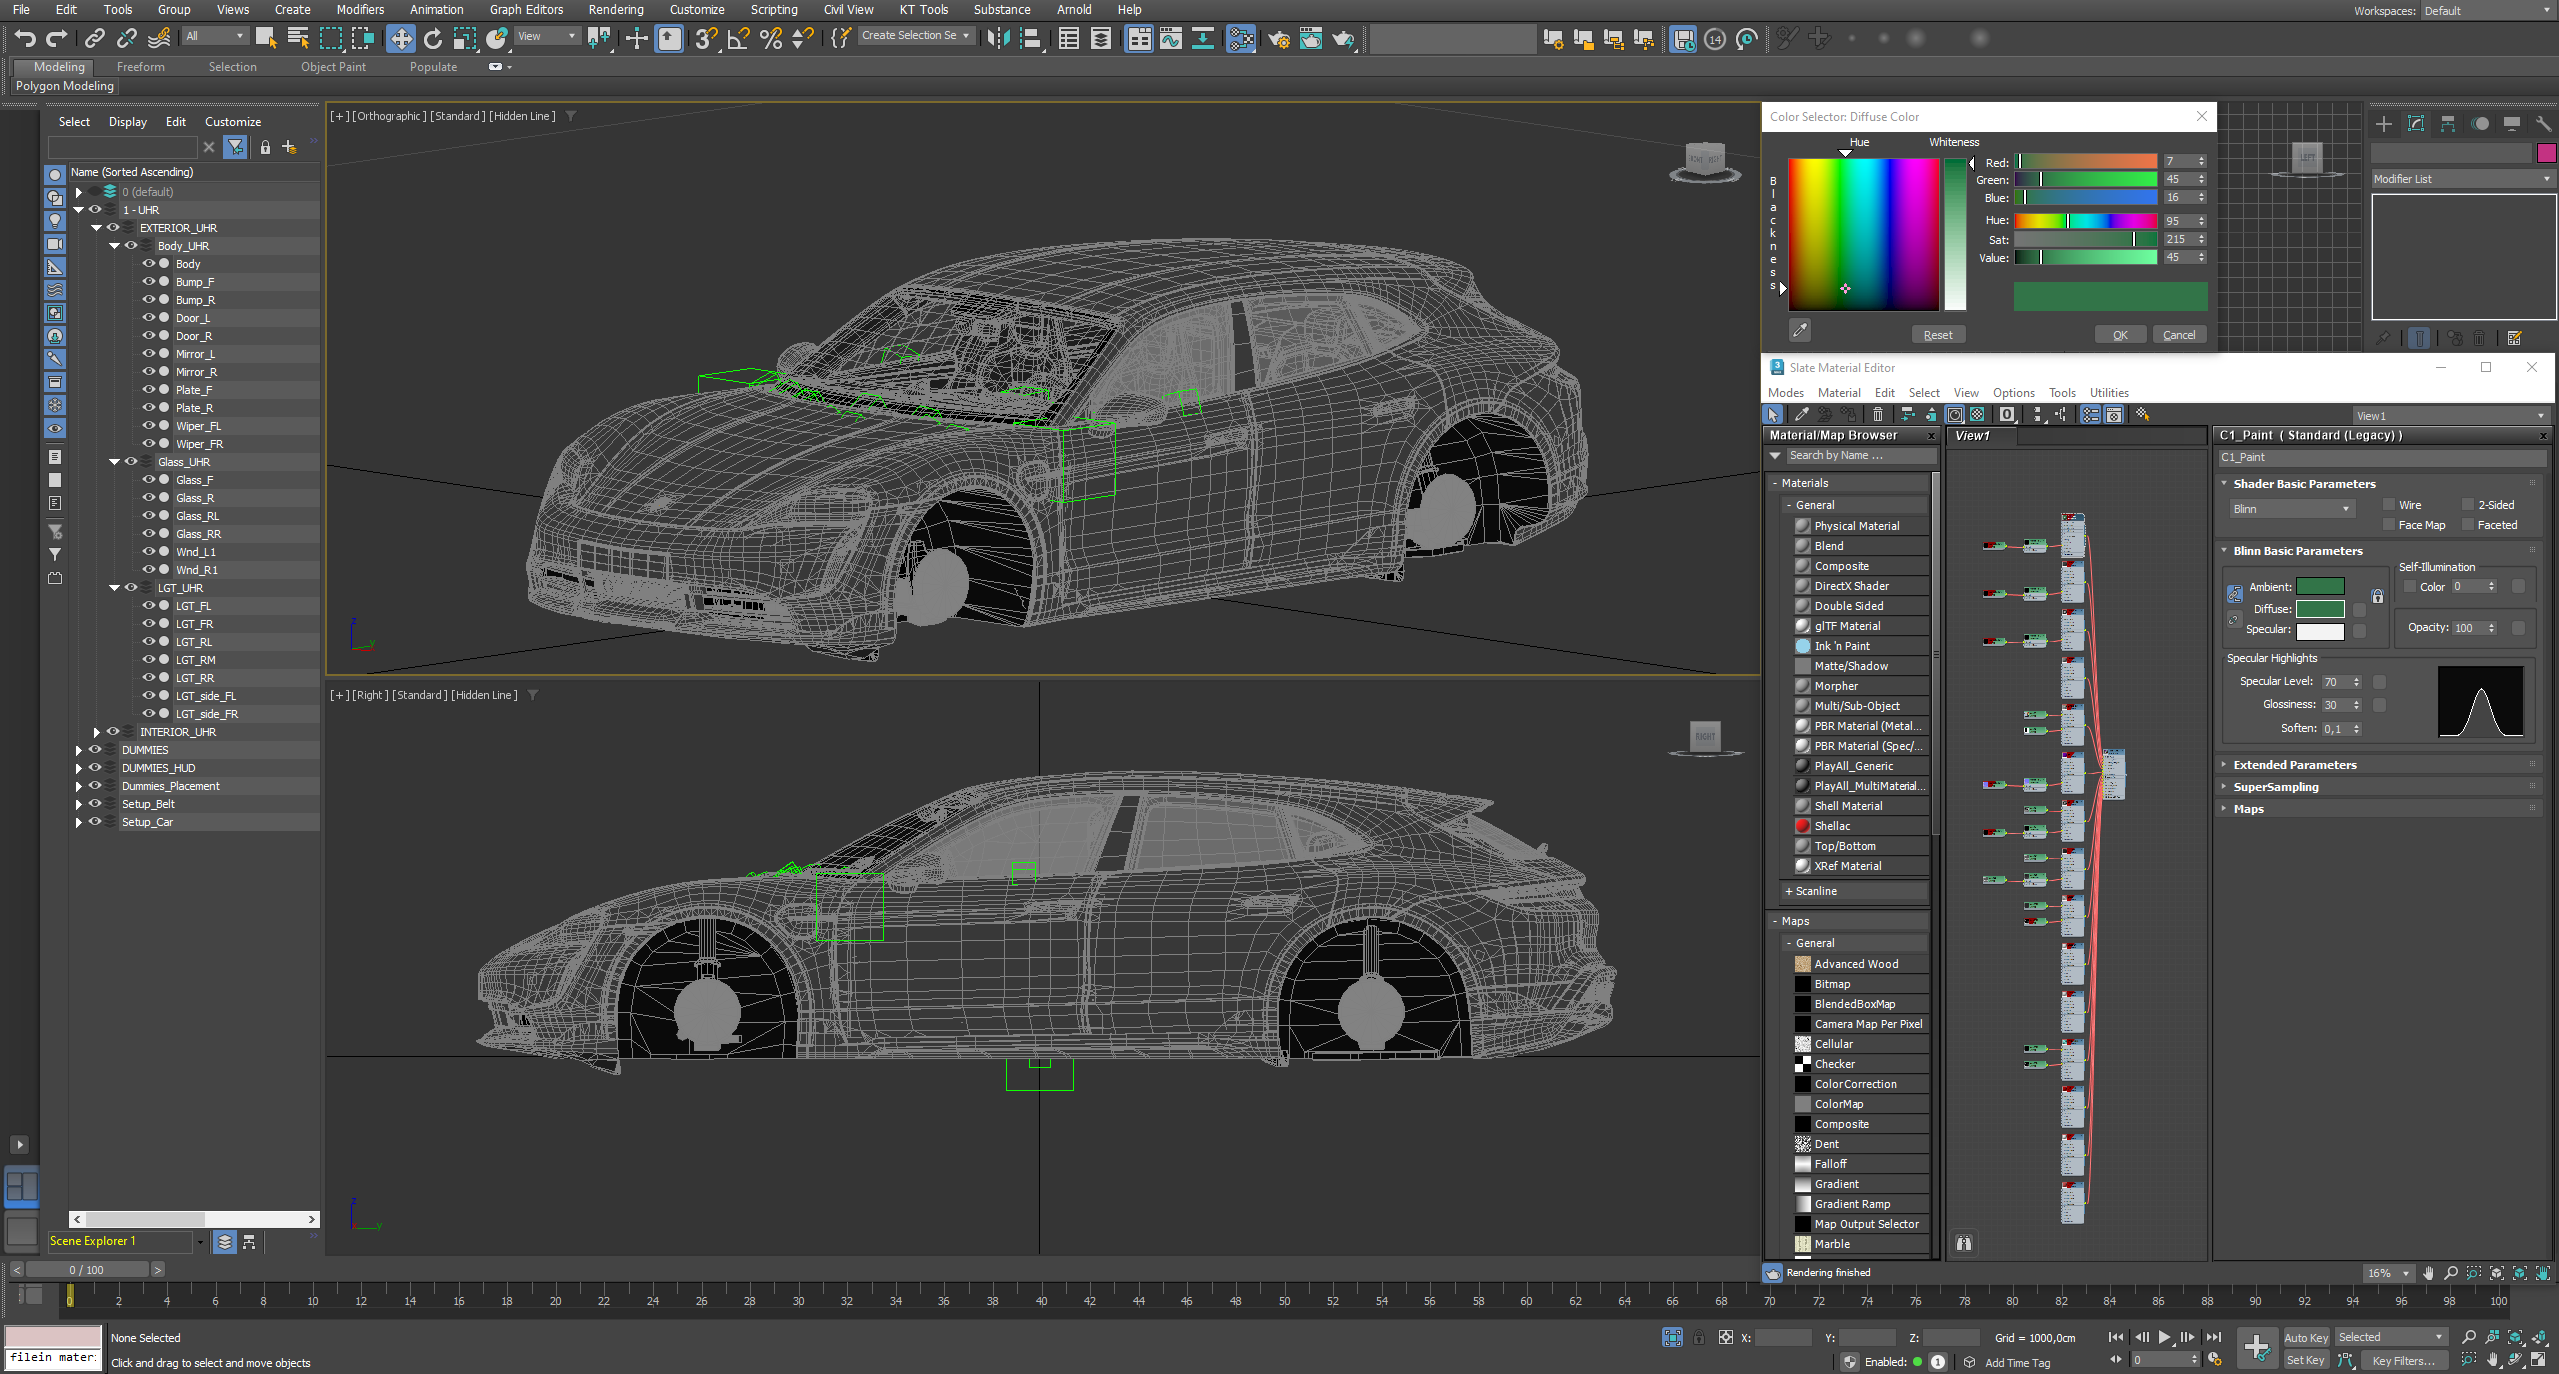Select the Move transform tool
The image size is (2559, 1374).
coord(401,38)
